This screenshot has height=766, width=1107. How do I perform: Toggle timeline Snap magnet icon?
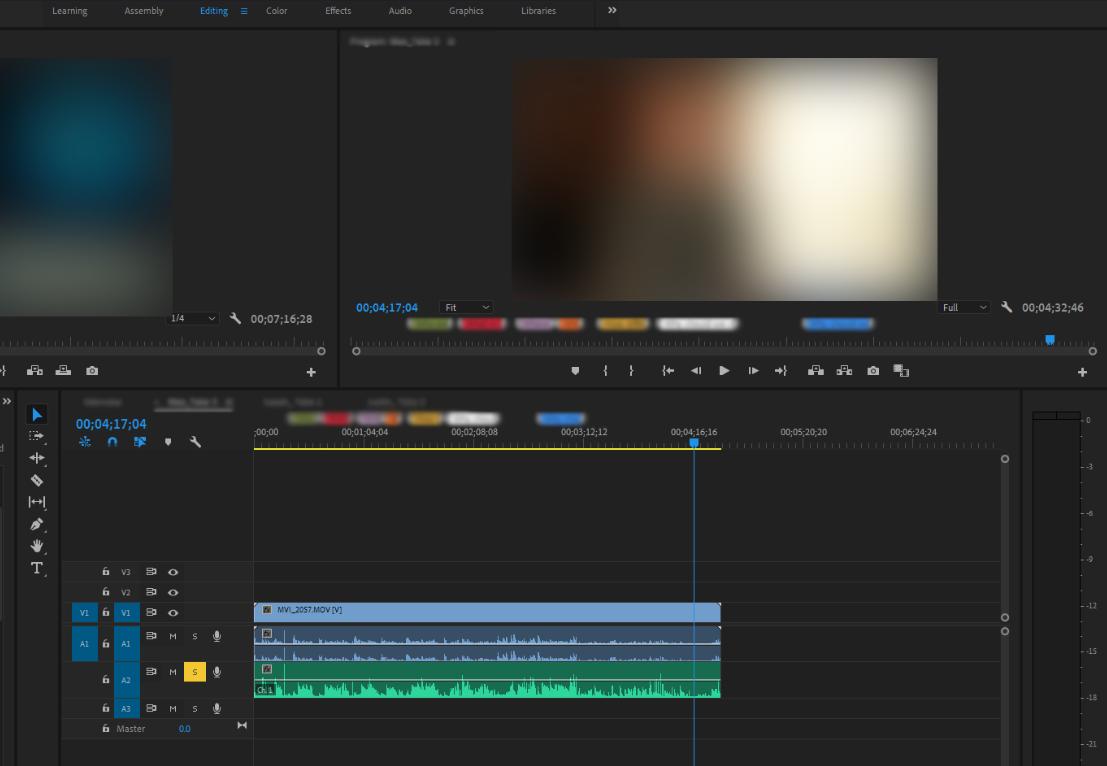112,442
